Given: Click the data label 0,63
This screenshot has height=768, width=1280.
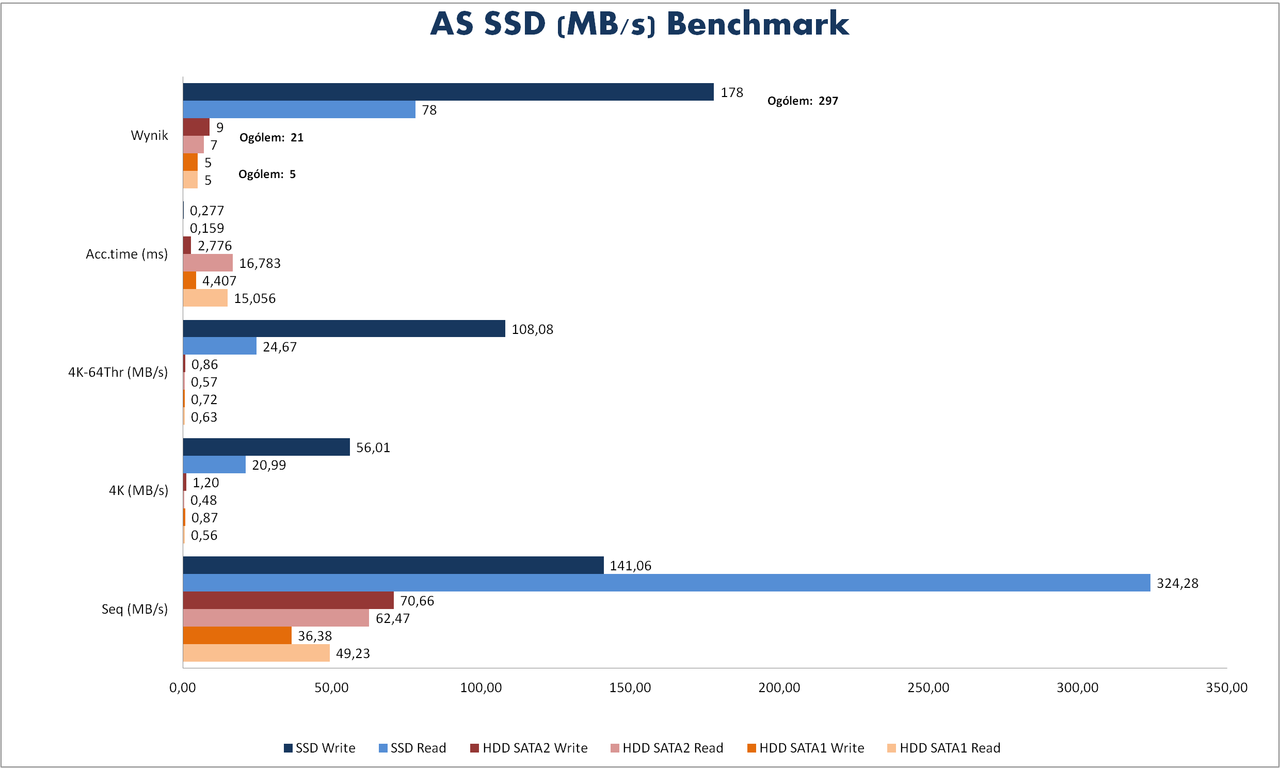Looking at the screenshot, I should (204, 418).
